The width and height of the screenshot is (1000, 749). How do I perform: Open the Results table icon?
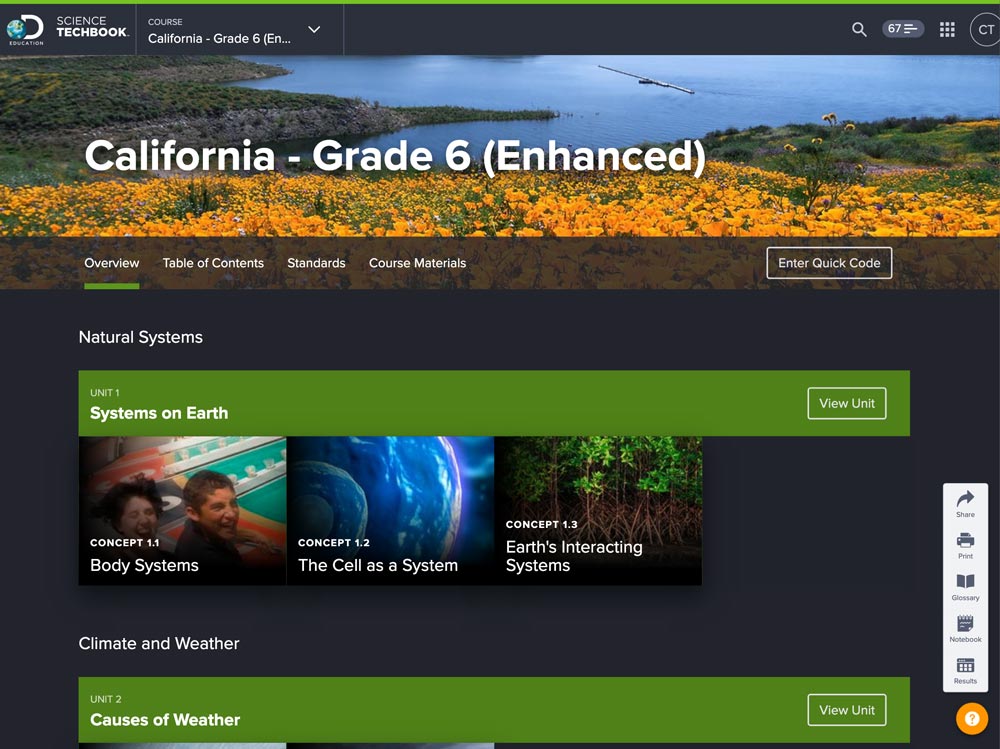pos(965,670)
